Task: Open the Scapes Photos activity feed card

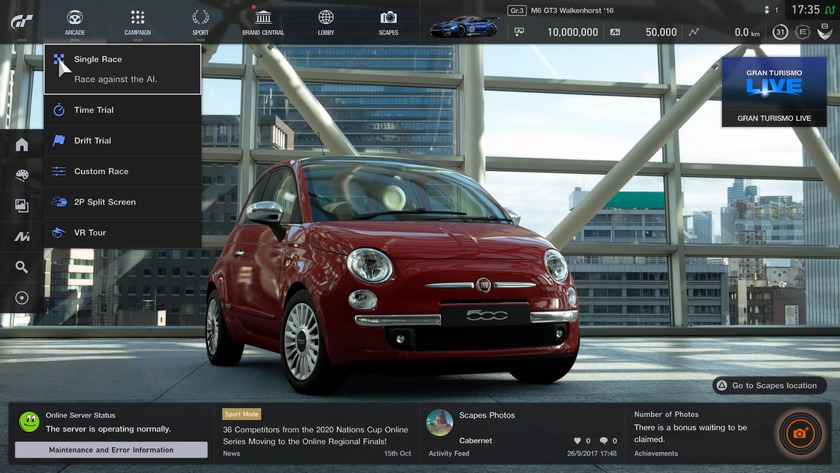Action: [x=522, y=434]
